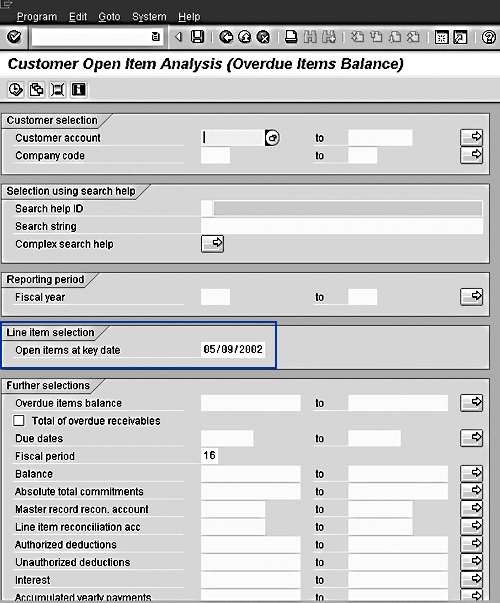The height and width of the screenshot is (603, 500).
Task: Open value help beside Customer account
Action: [x=272, y=138]
